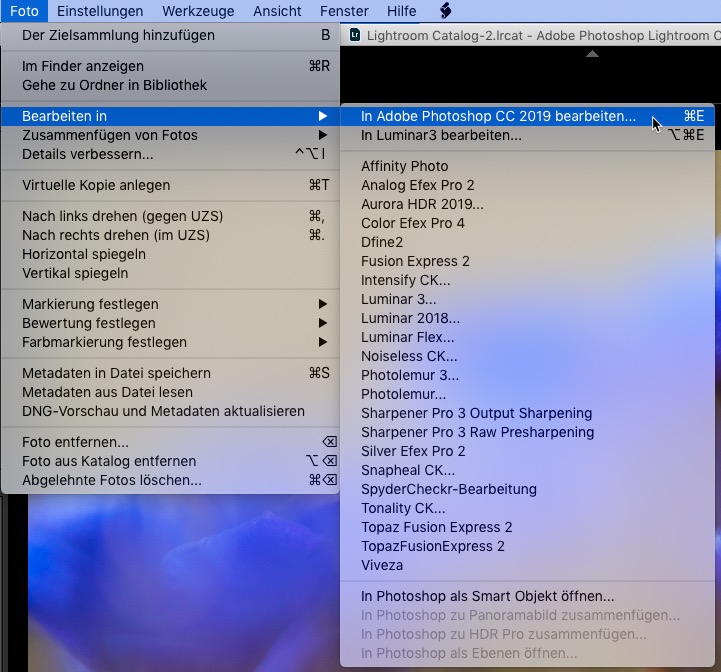Select Silver Efex Pro 2 entry
Screen dimensions: 721x672
(x=413, y=451)
